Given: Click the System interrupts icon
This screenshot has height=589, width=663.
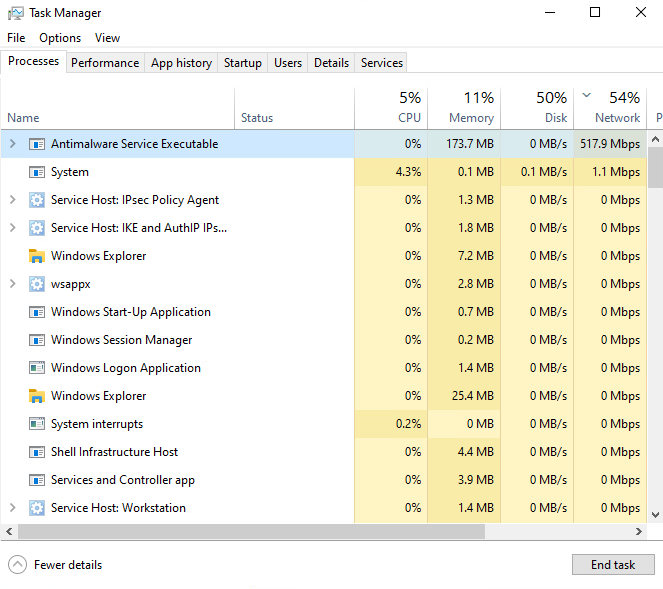Looking at the screenshot, I should coord(37,424).
